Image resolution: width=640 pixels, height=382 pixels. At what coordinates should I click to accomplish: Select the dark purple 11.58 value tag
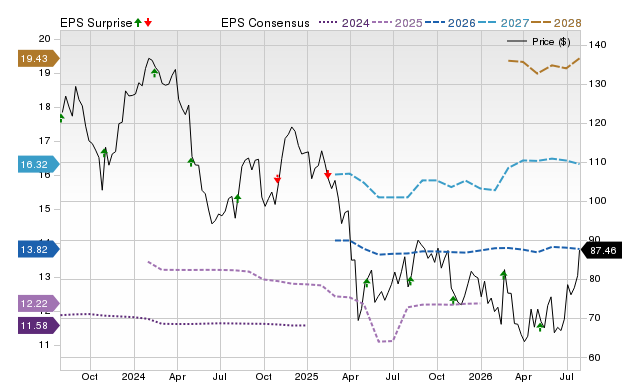coord(38,326)
